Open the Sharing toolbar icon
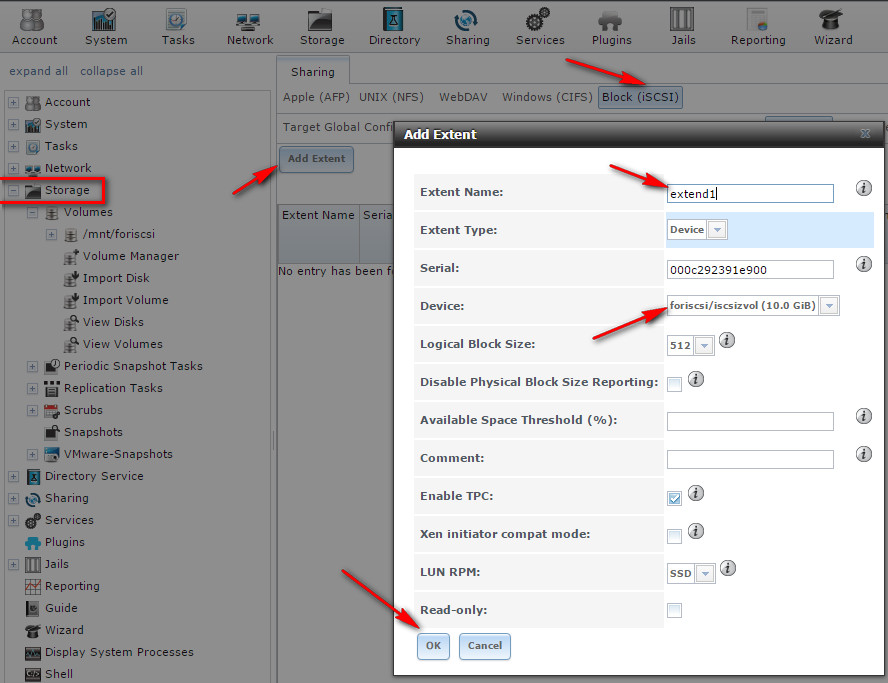This screenshot has width=888, height=683. coord(467,27)
